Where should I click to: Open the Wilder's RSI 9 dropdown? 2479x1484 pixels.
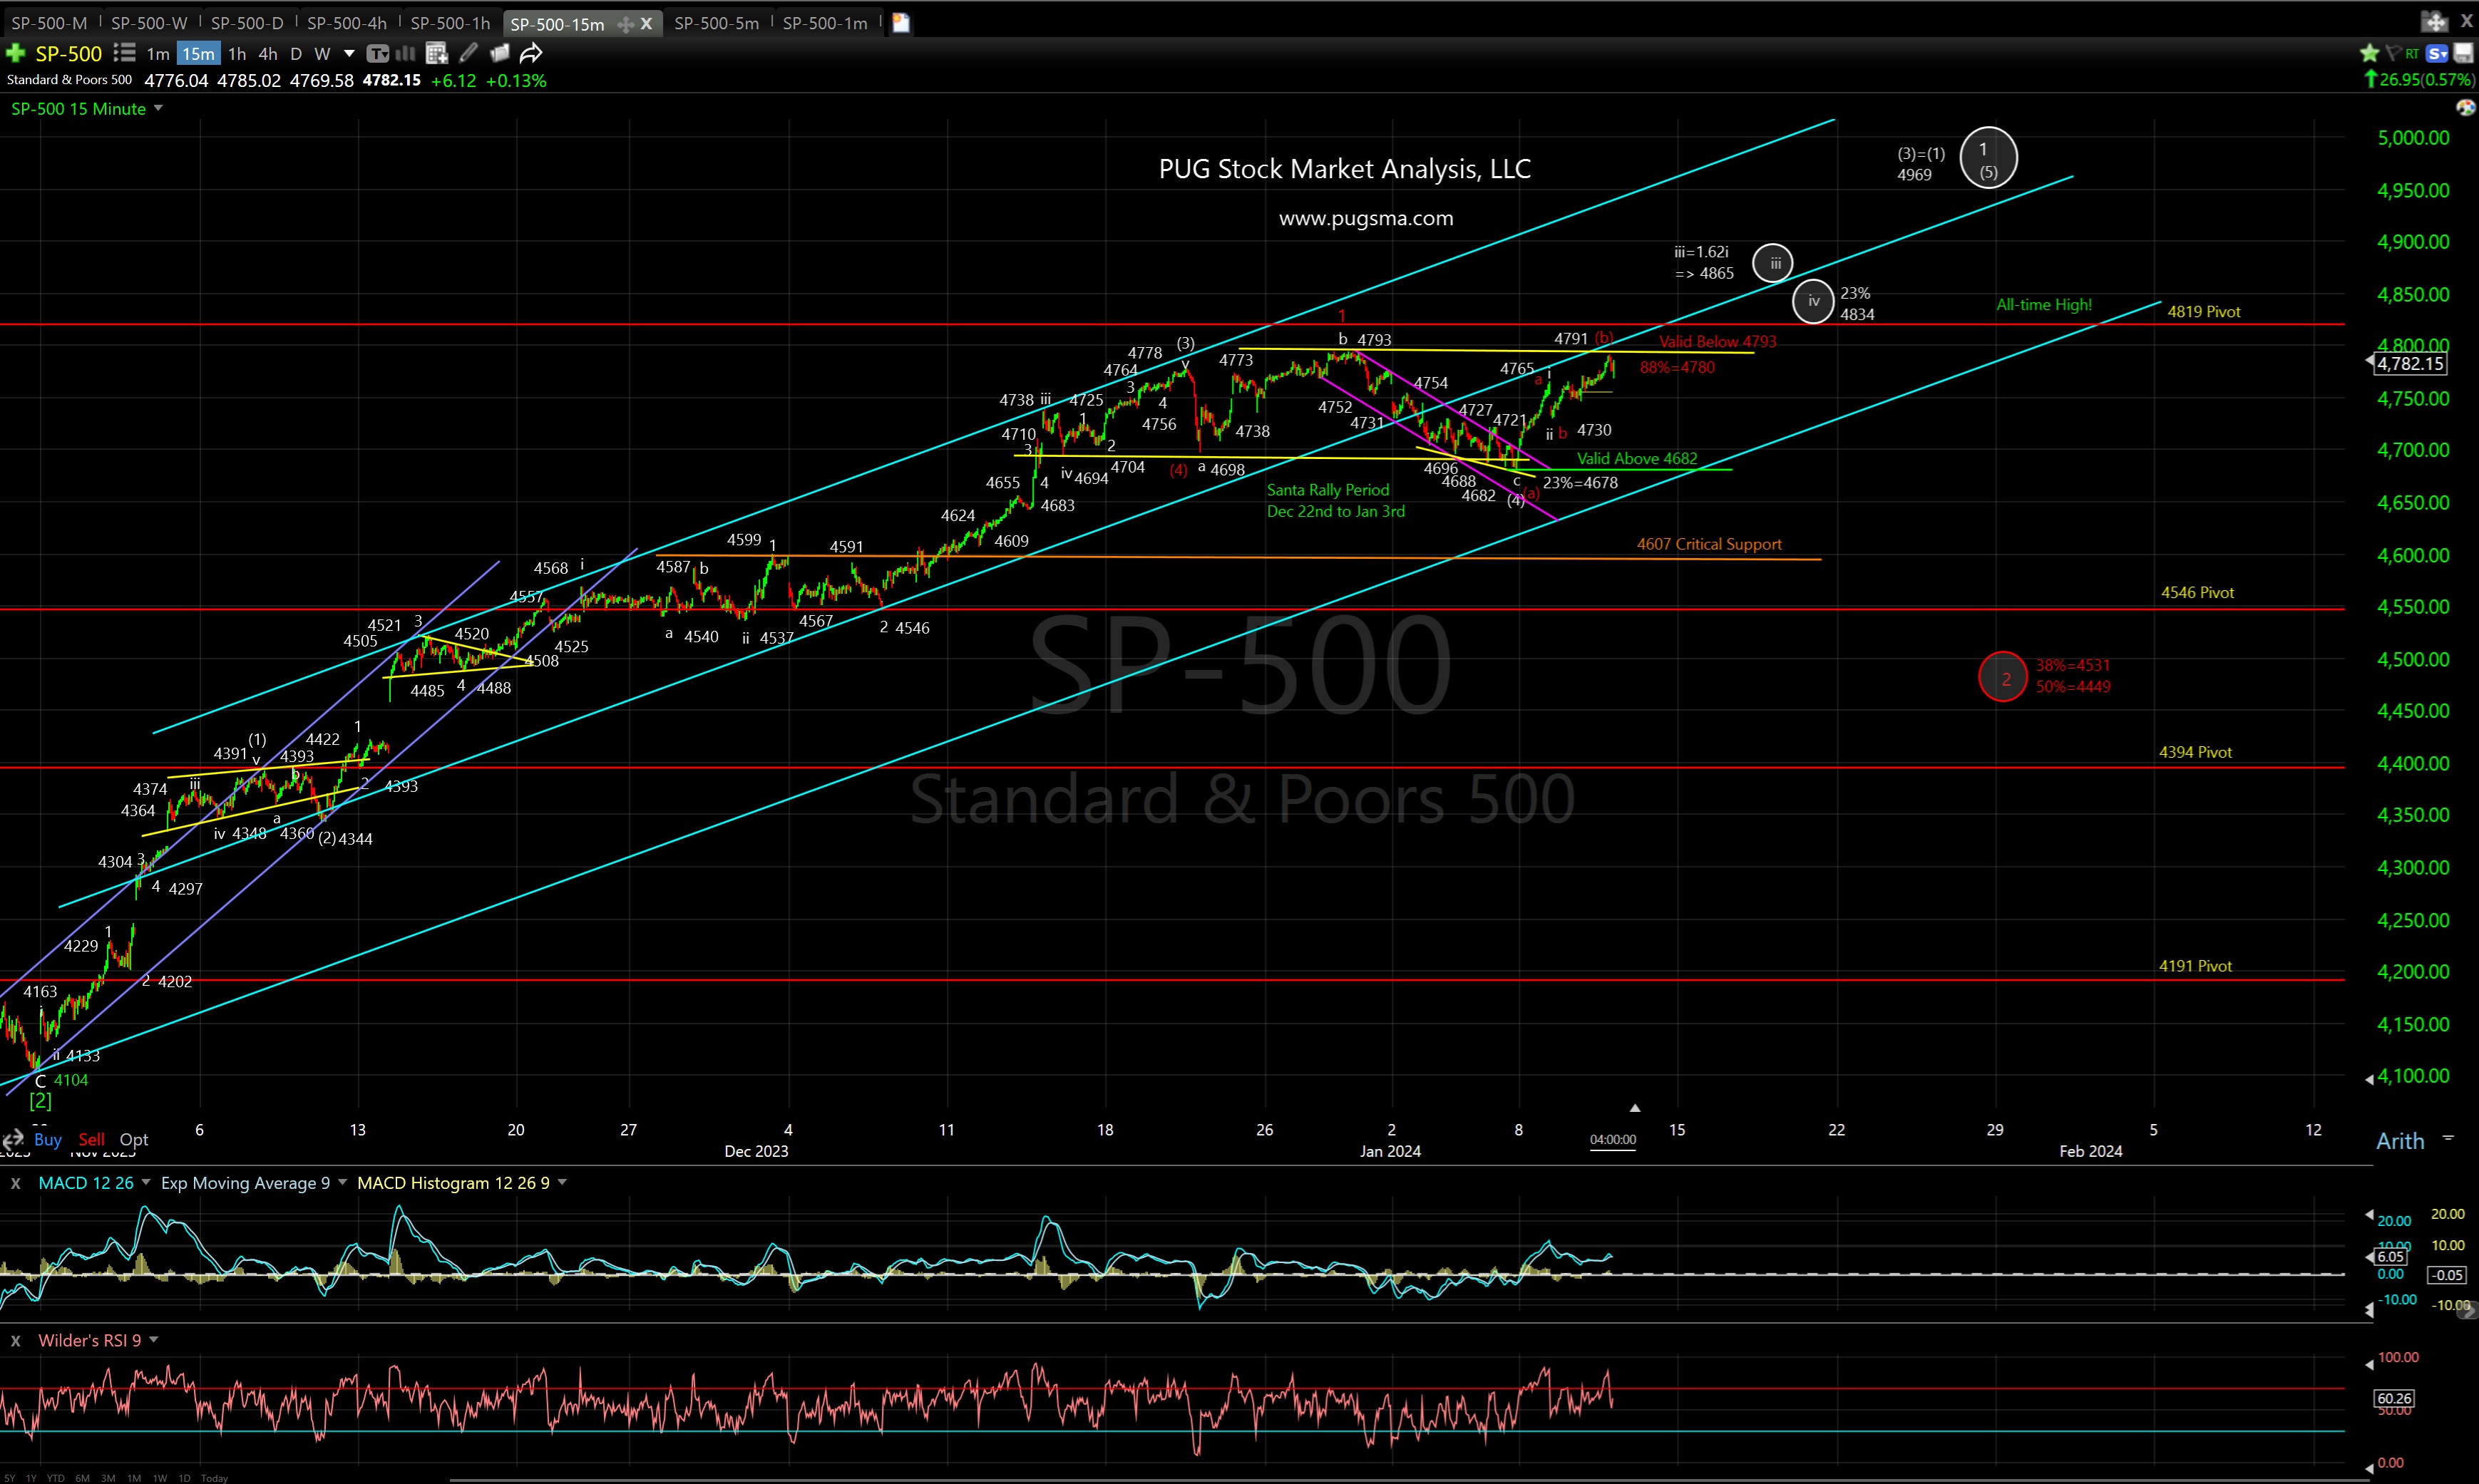(x=154, y=1340)
